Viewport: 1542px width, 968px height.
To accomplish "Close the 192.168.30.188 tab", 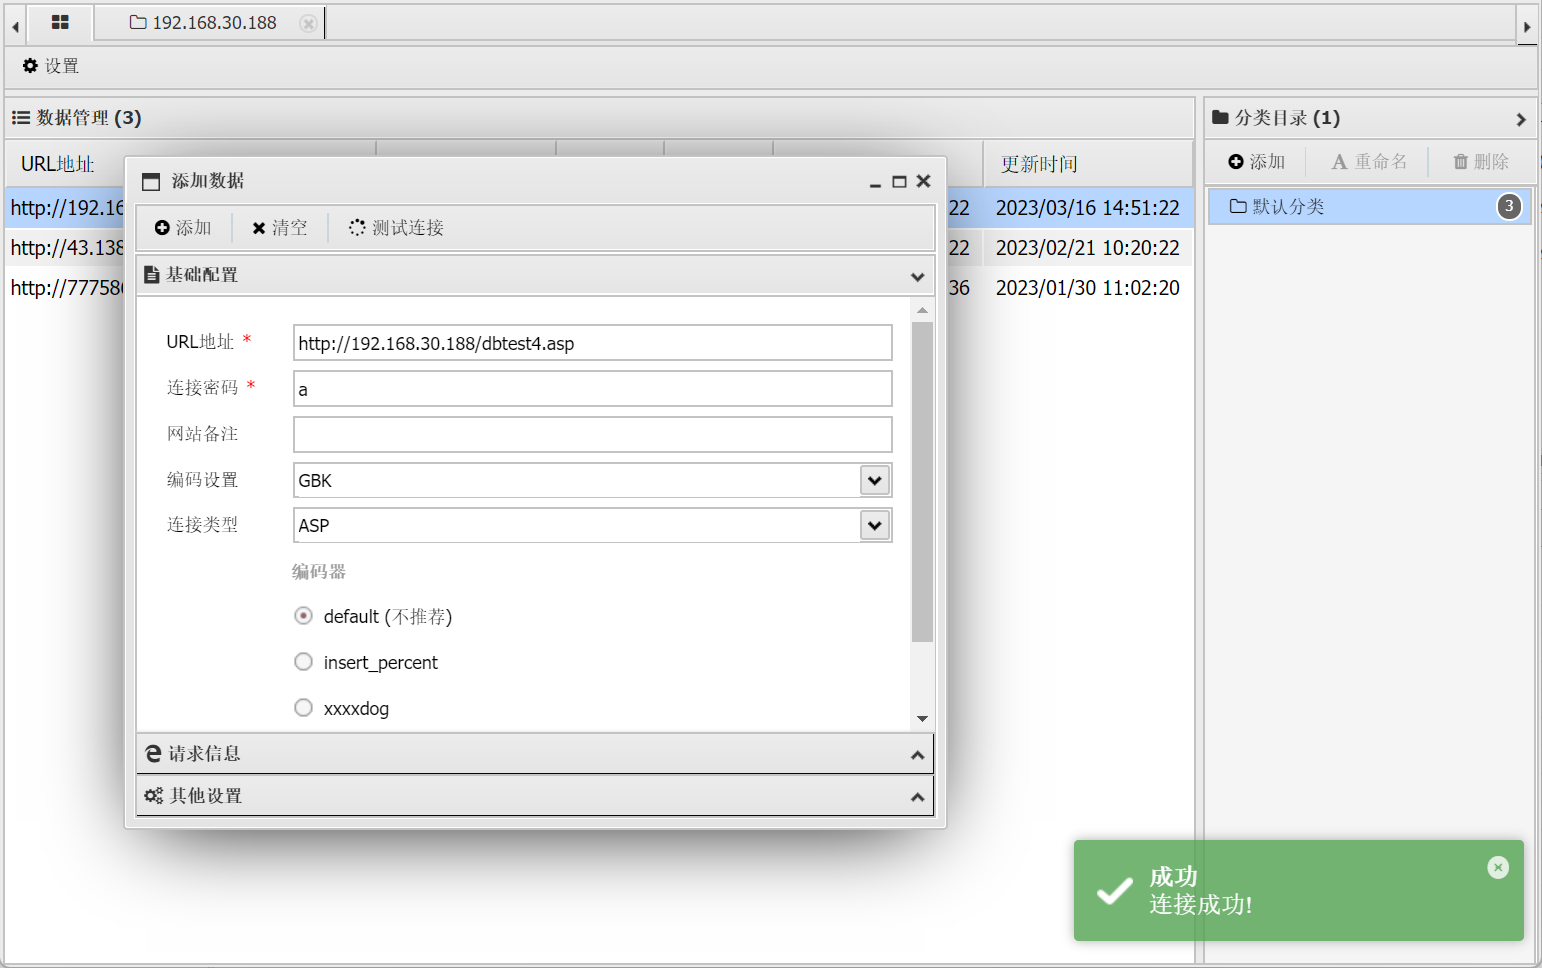I will click(309, 23).
